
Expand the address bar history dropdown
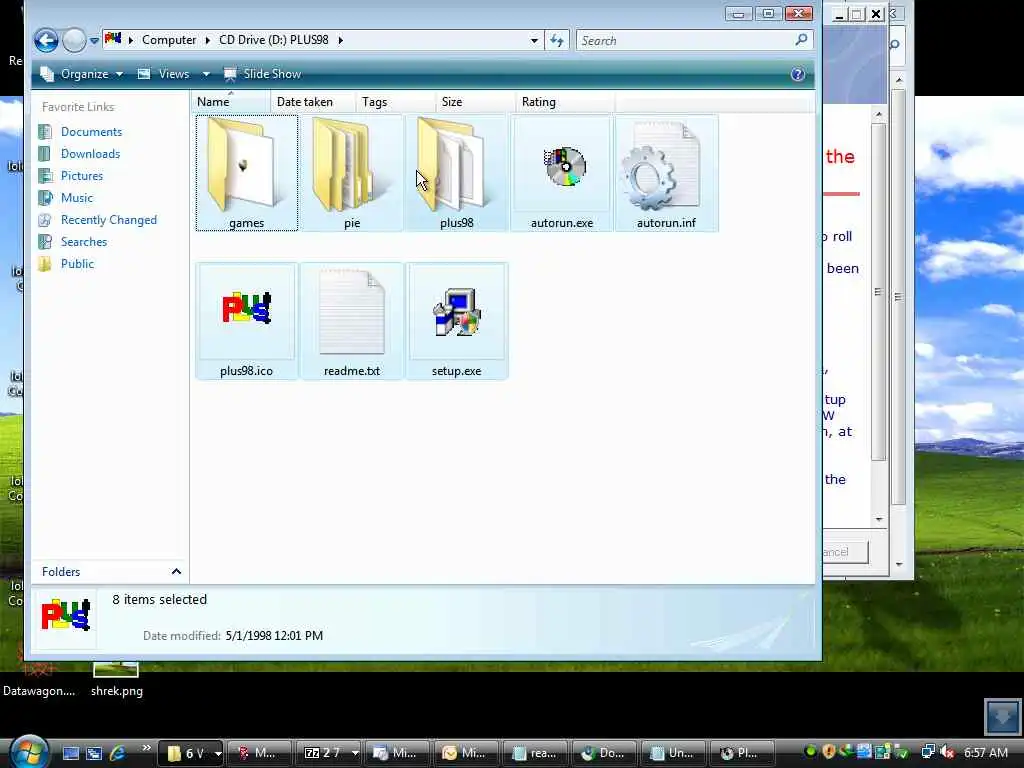534,40
